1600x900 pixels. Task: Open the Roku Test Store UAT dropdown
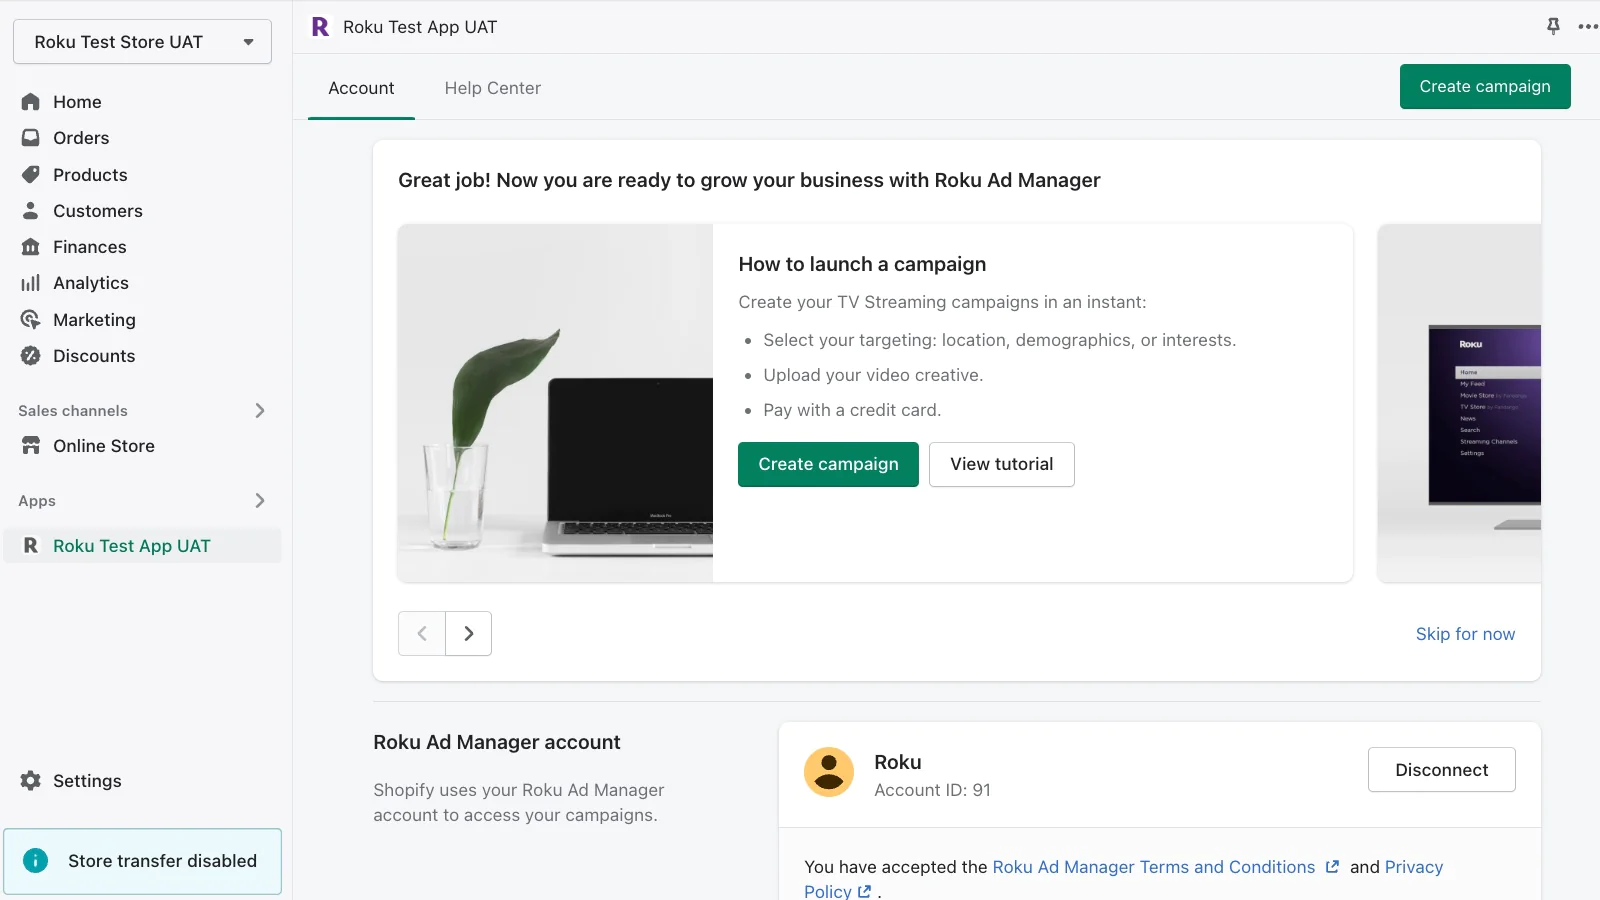142,42
